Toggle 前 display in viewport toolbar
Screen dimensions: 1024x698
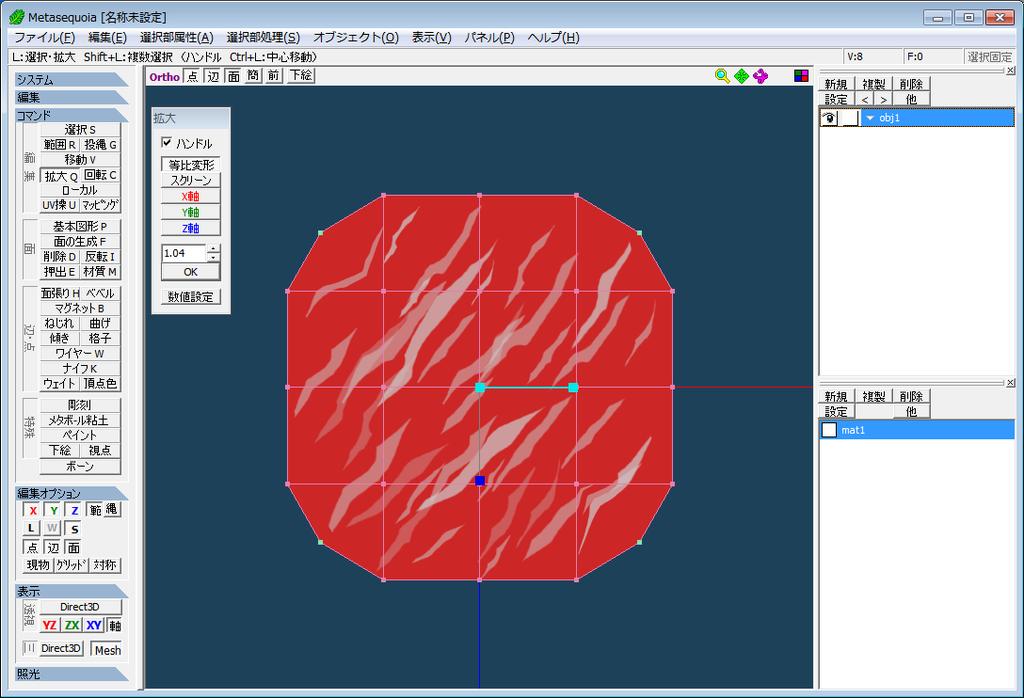[274, 76]
